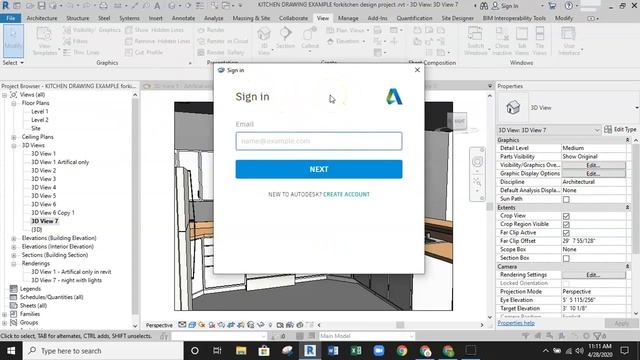Viewport: 640px width, 360px height.
Task: Open the Main Model design option dropdown
Action: tap(367, 336)
